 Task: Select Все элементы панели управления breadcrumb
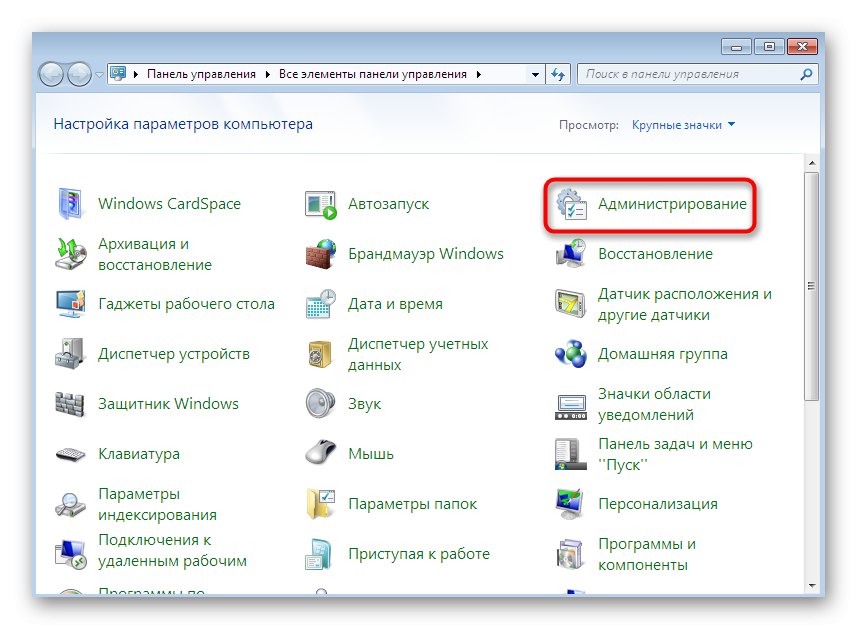pyautogui.click(x=373, y=74)
